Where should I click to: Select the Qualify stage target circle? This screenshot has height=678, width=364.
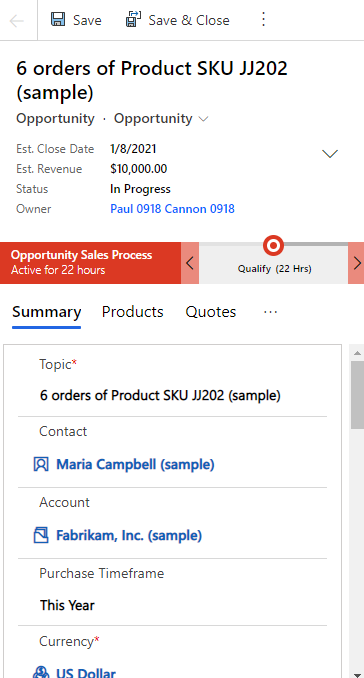pos(273,246)
